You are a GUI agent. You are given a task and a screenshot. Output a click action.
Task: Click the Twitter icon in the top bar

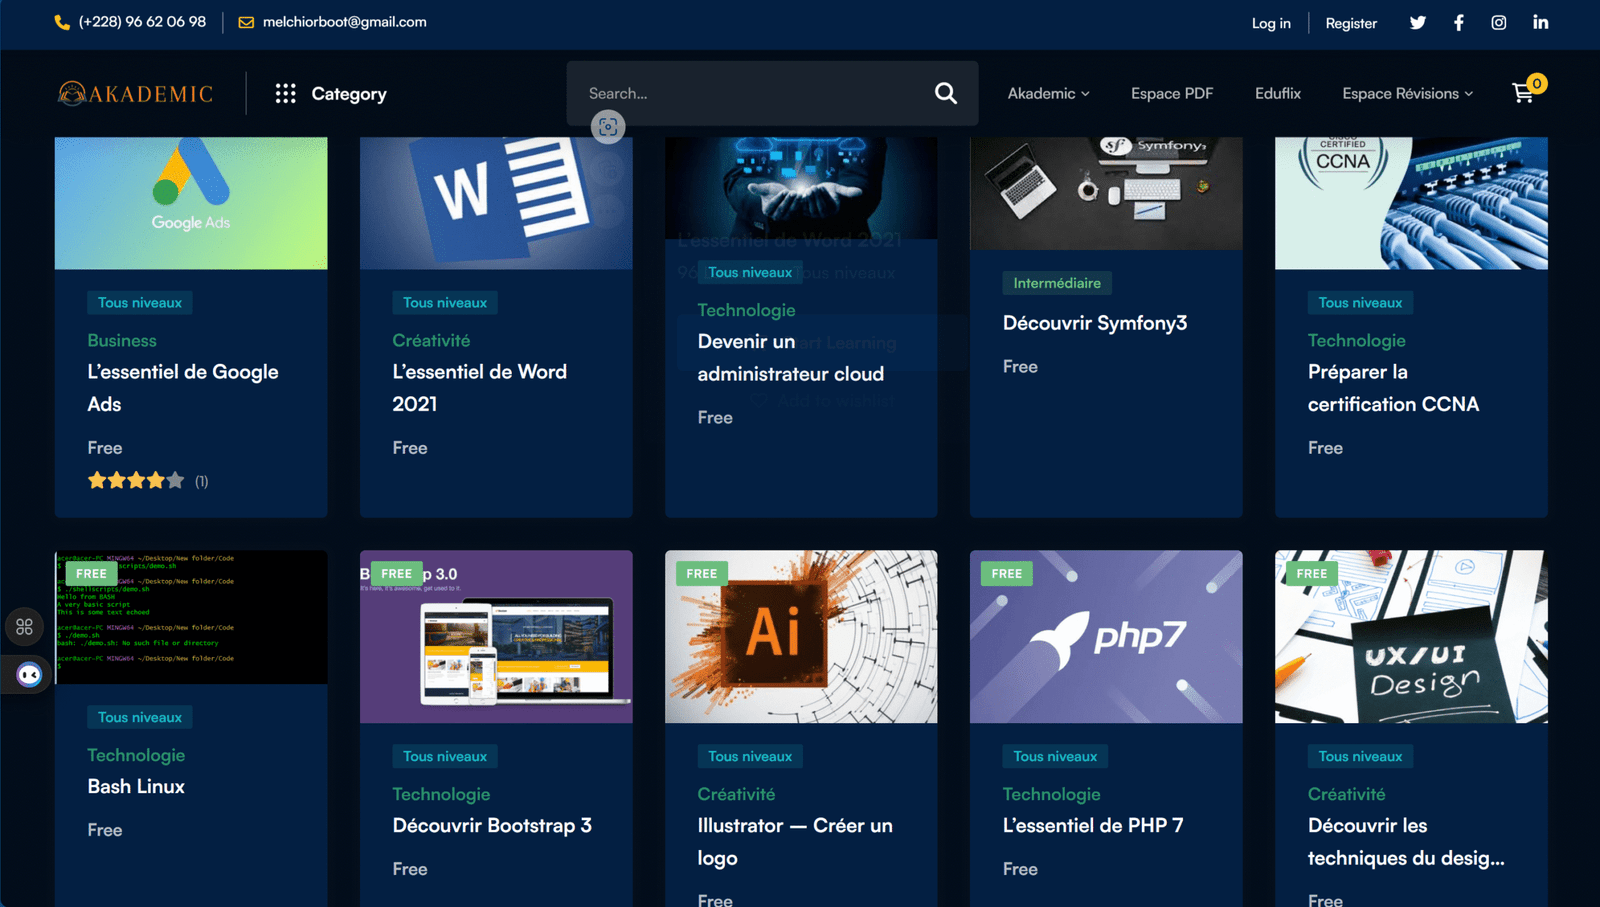(1417, 21)
